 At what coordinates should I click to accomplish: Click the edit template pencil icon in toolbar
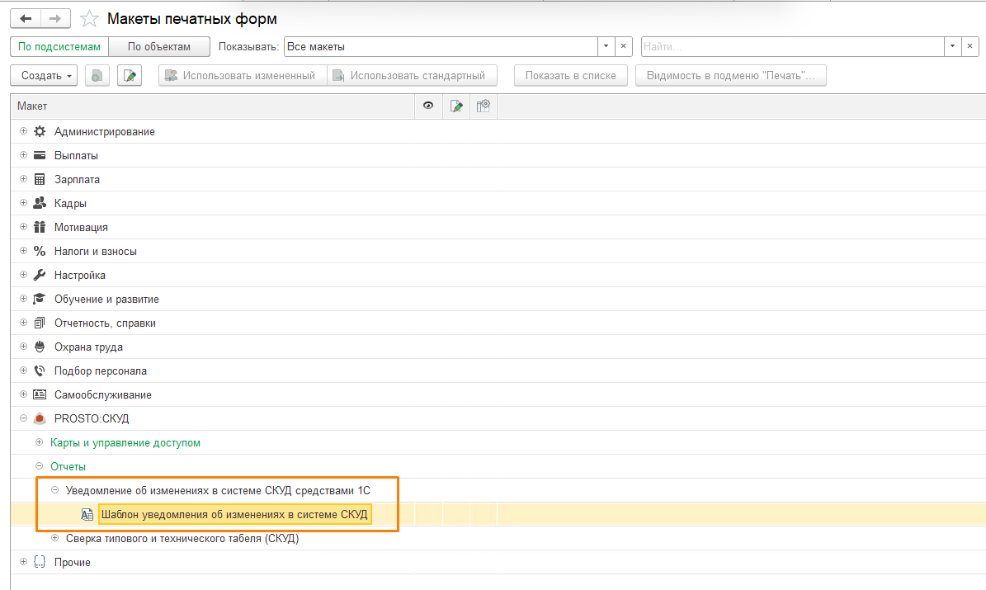click(x=131, y=76)
